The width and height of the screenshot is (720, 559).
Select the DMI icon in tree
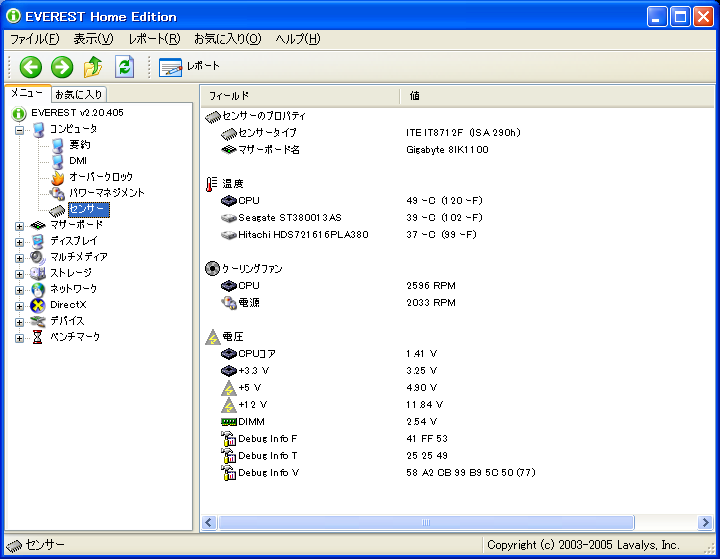pyautogui.click(x=57, y=161)
